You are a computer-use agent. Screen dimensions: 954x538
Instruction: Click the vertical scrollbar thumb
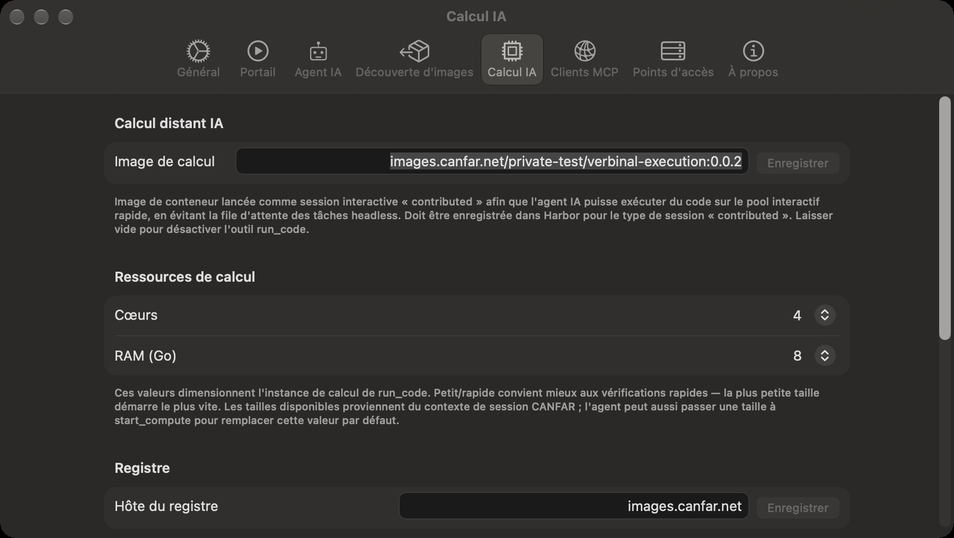[x=944, y=218]
